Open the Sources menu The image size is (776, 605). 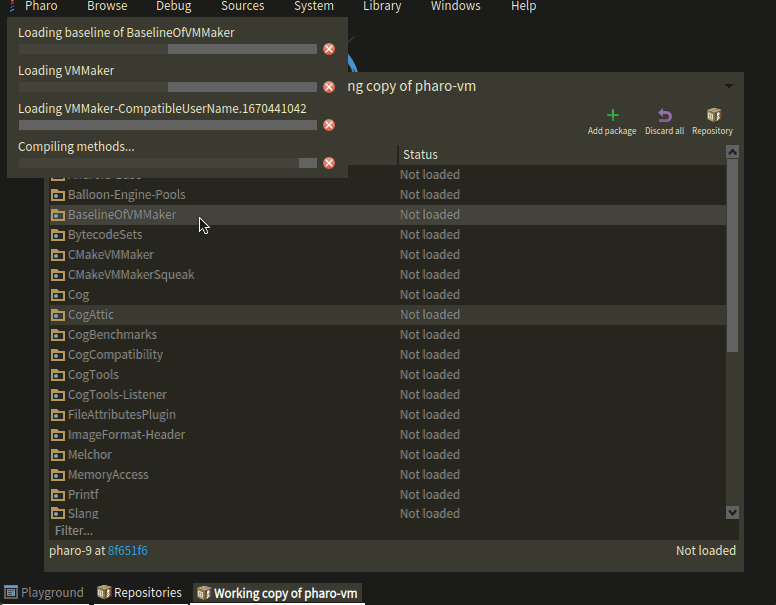242,6
